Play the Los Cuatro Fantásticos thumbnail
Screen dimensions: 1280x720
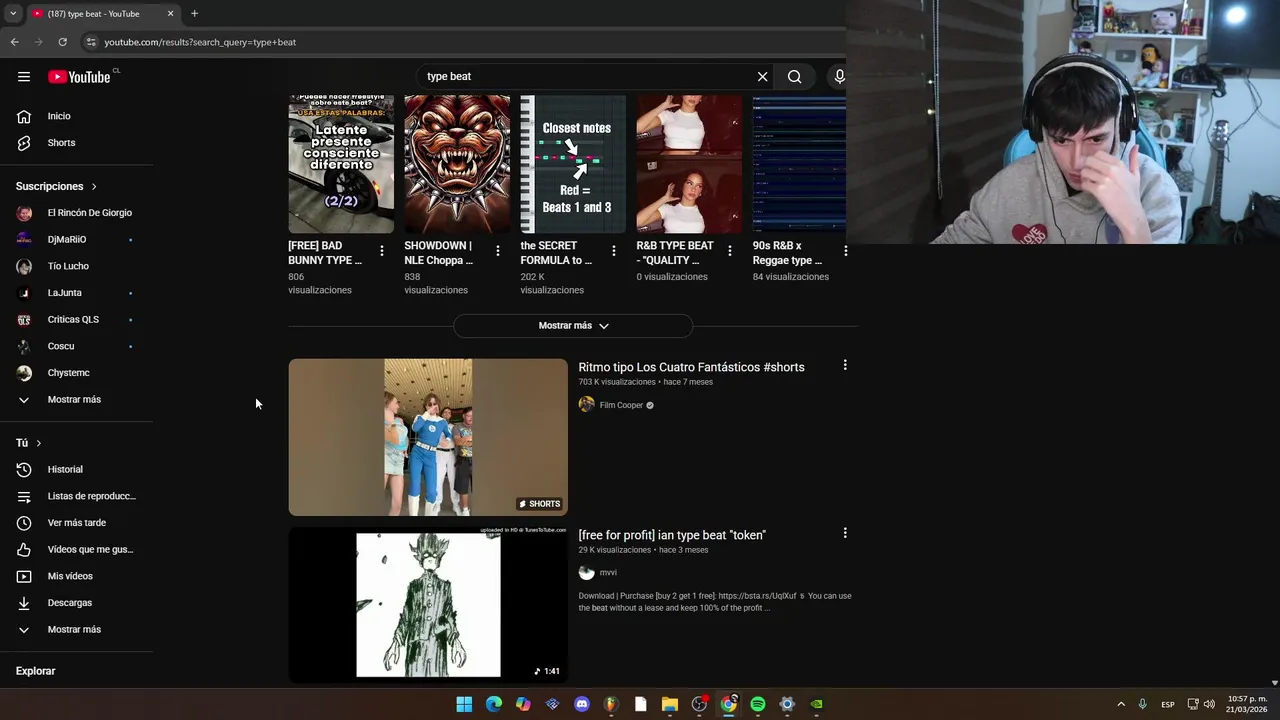click(x=428, y=437)
